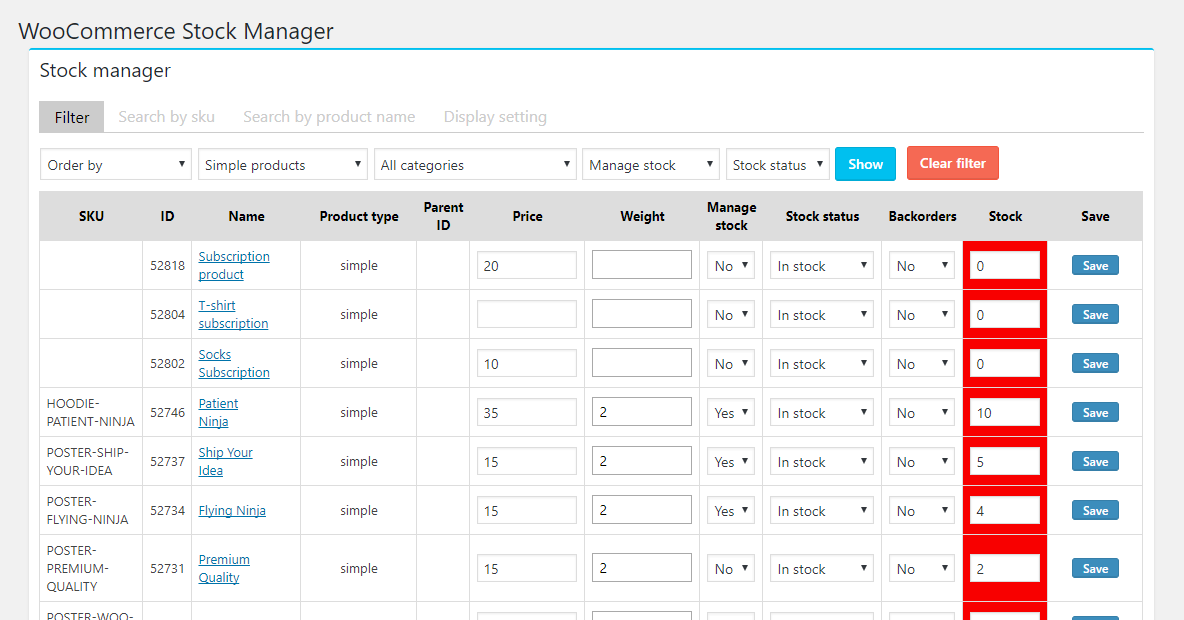
Task: Save the Flying Ninja row
Action: (x=1095, y=510)
